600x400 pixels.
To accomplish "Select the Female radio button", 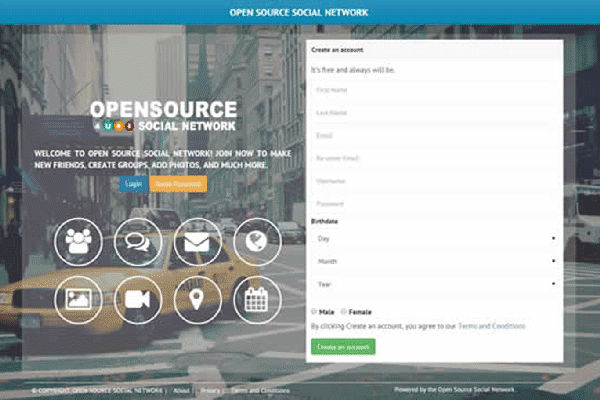I will tap(344, 312).
